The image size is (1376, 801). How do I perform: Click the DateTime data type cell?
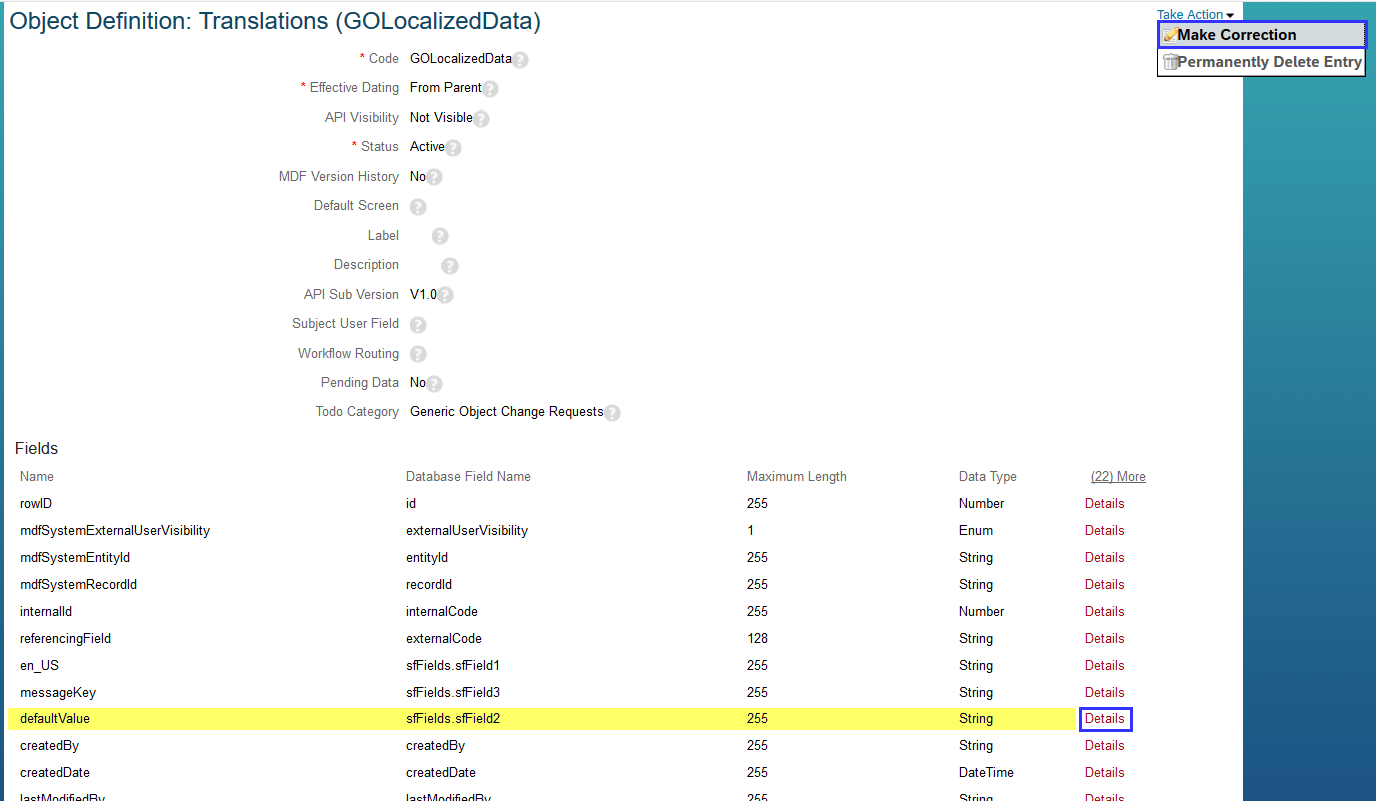click(986, 773)
